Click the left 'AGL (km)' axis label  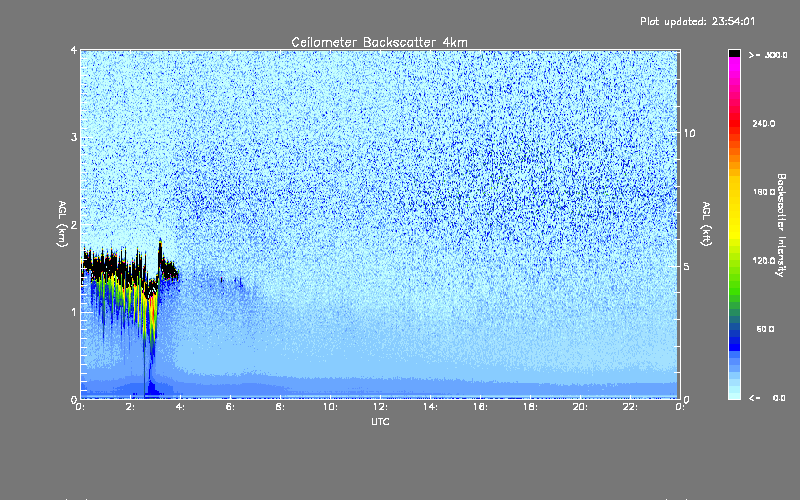tap(62, 224)
